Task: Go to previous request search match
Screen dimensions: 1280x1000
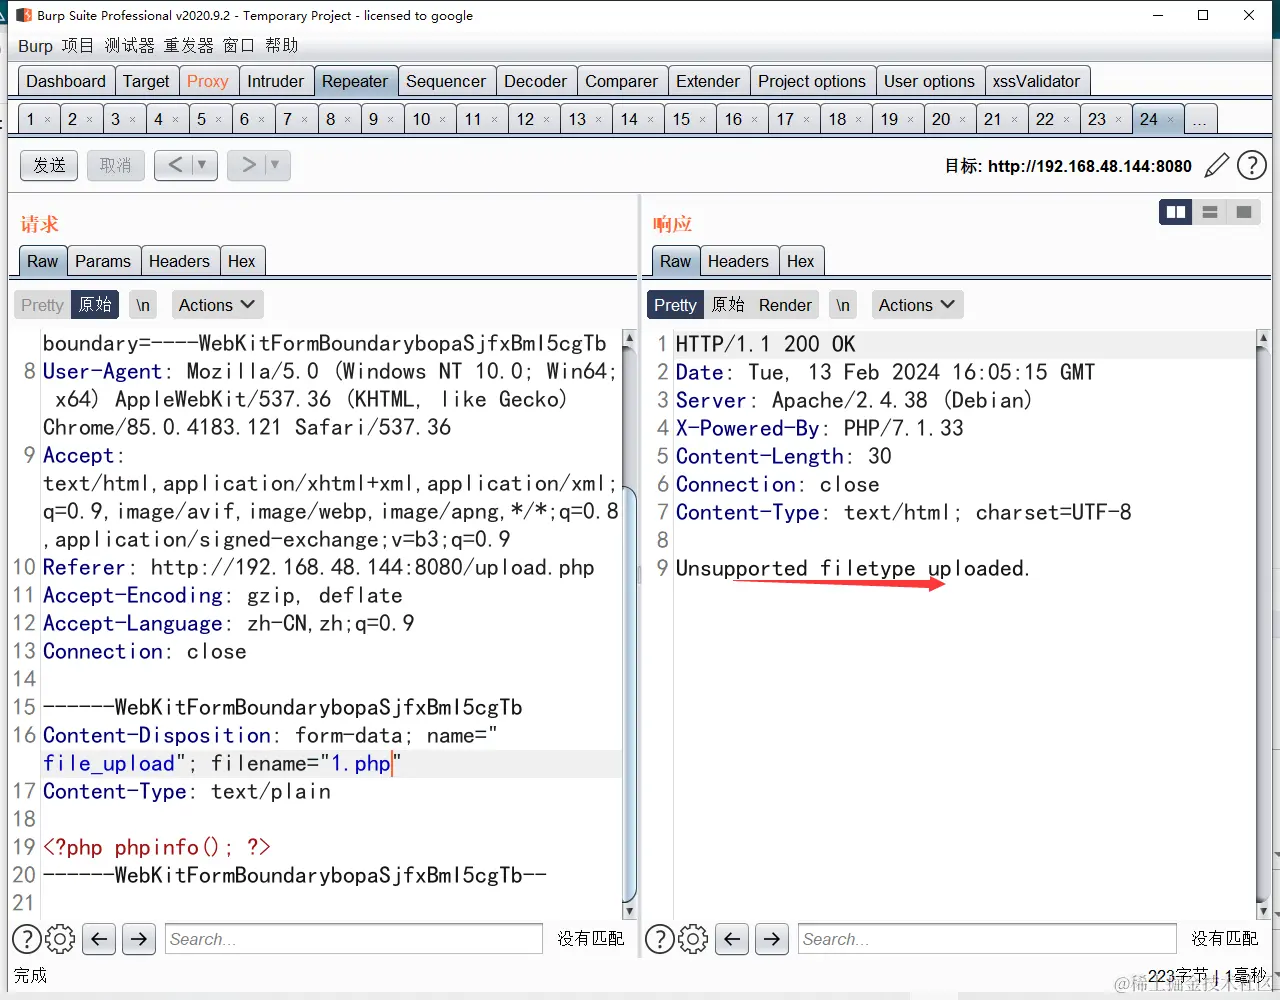Action: point(98,939)
